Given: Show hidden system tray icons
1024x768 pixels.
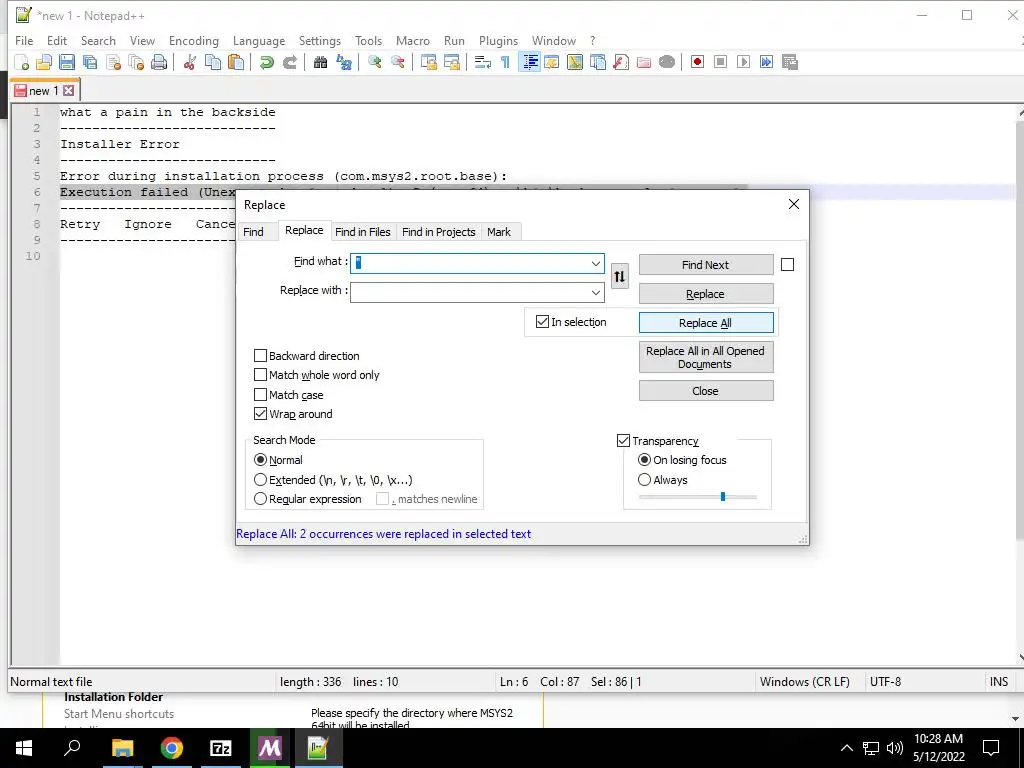Looking at the screenshot, I should (846, 748).
